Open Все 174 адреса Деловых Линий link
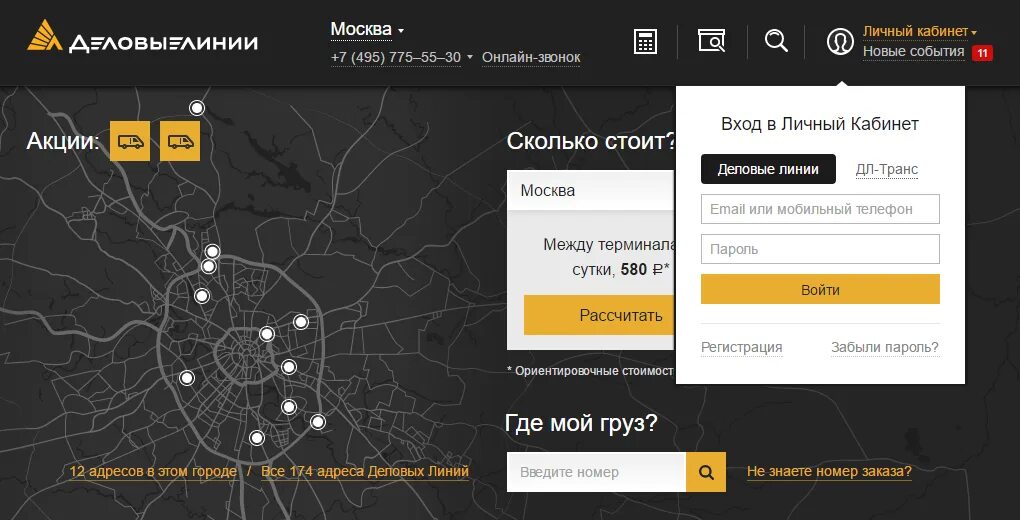Screen dimensions: 1020x520 [x=365, y=471]
